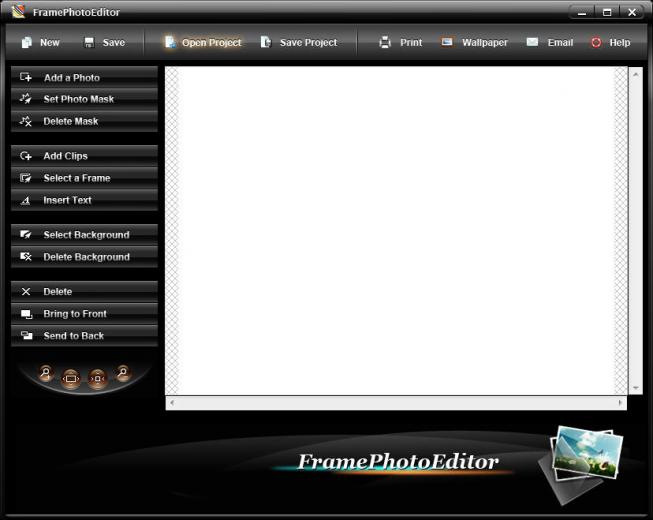
Task: Click the Insert Text icon
Action: [x=26, y=200]
